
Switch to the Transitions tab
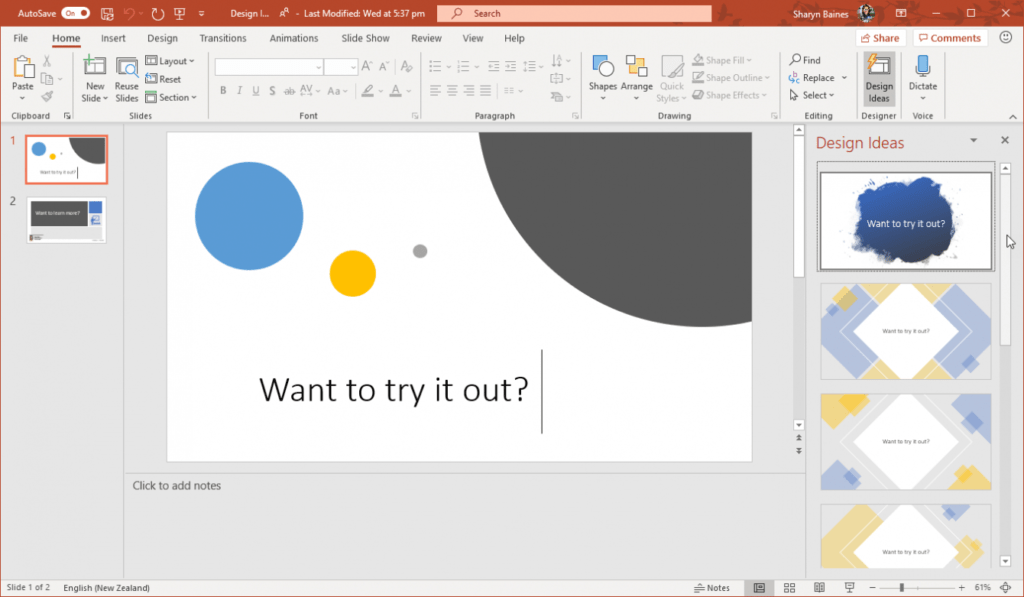point(222,38)
